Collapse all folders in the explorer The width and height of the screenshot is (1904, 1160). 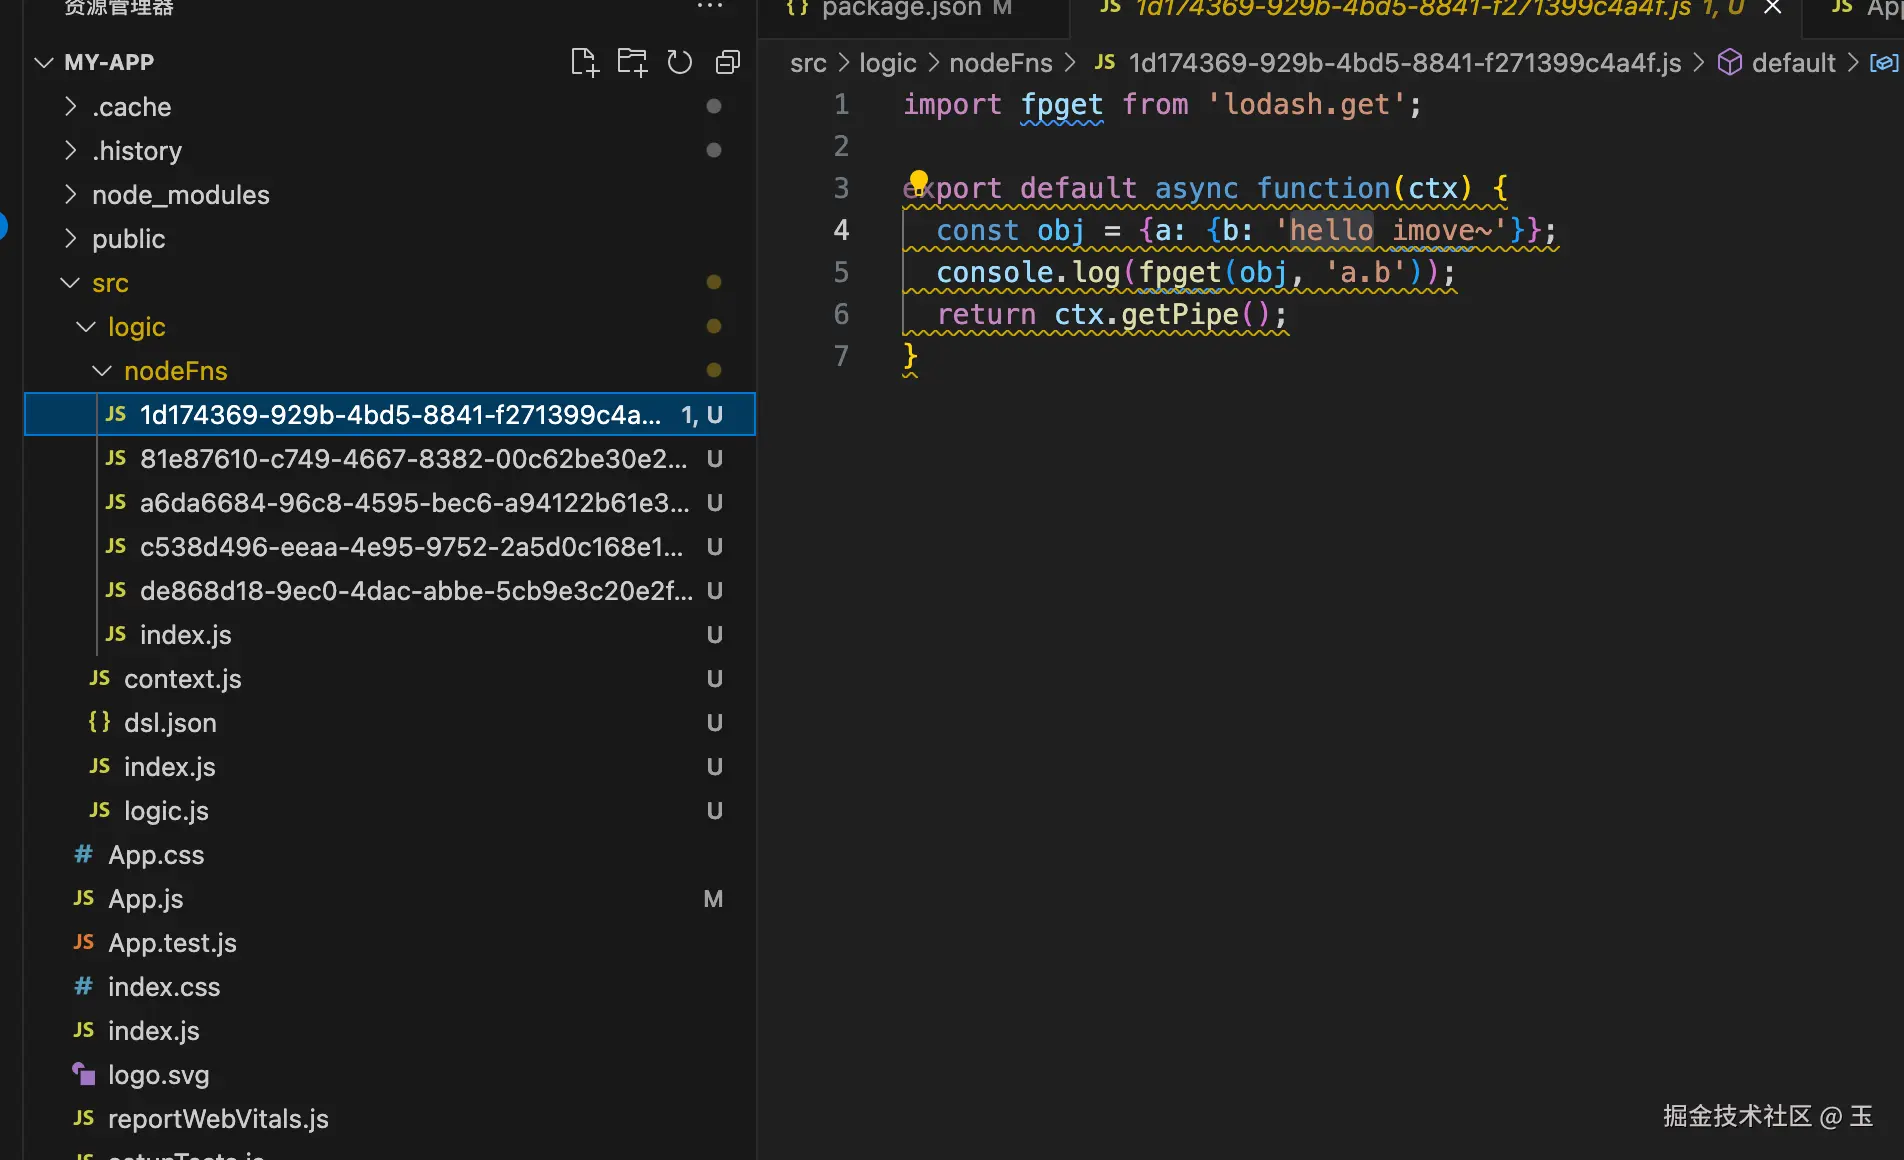[728, 62]
